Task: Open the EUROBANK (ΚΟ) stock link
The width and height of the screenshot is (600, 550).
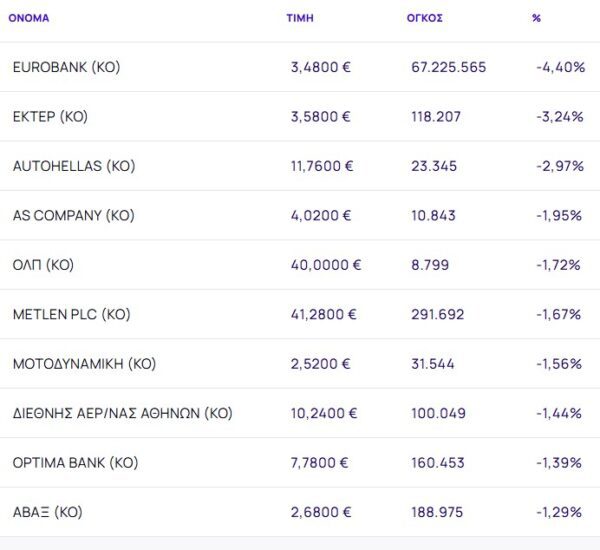Action: click(66, 67)
